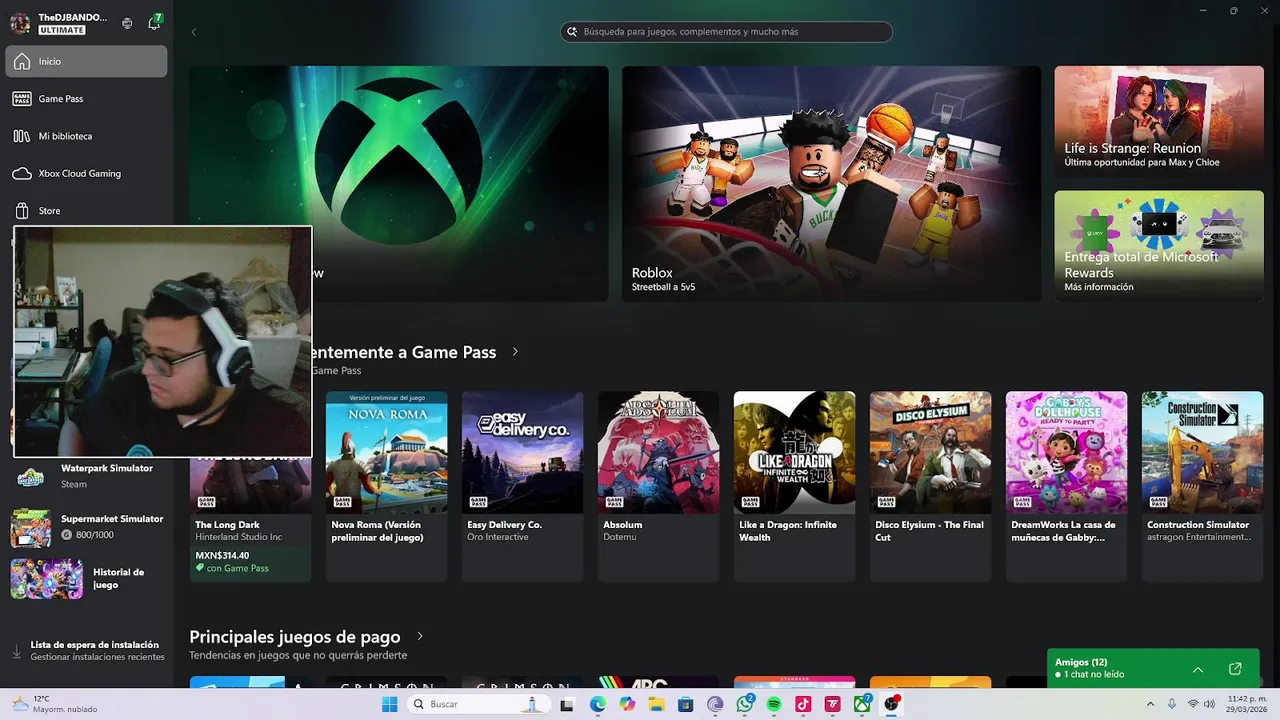The image size is (1280, 720).
Task: Click the round icon left of the notifications bell
Action: coord(127,23)
